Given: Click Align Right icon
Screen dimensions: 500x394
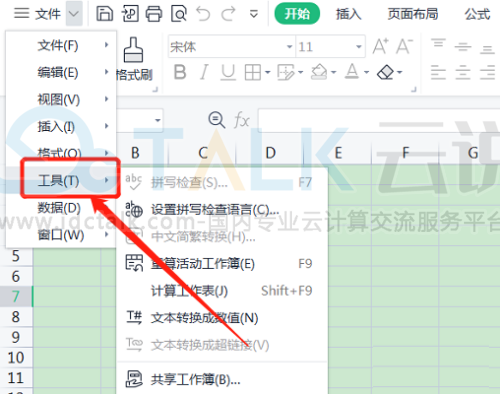Looking at the screenshot, I should [487, 72].
